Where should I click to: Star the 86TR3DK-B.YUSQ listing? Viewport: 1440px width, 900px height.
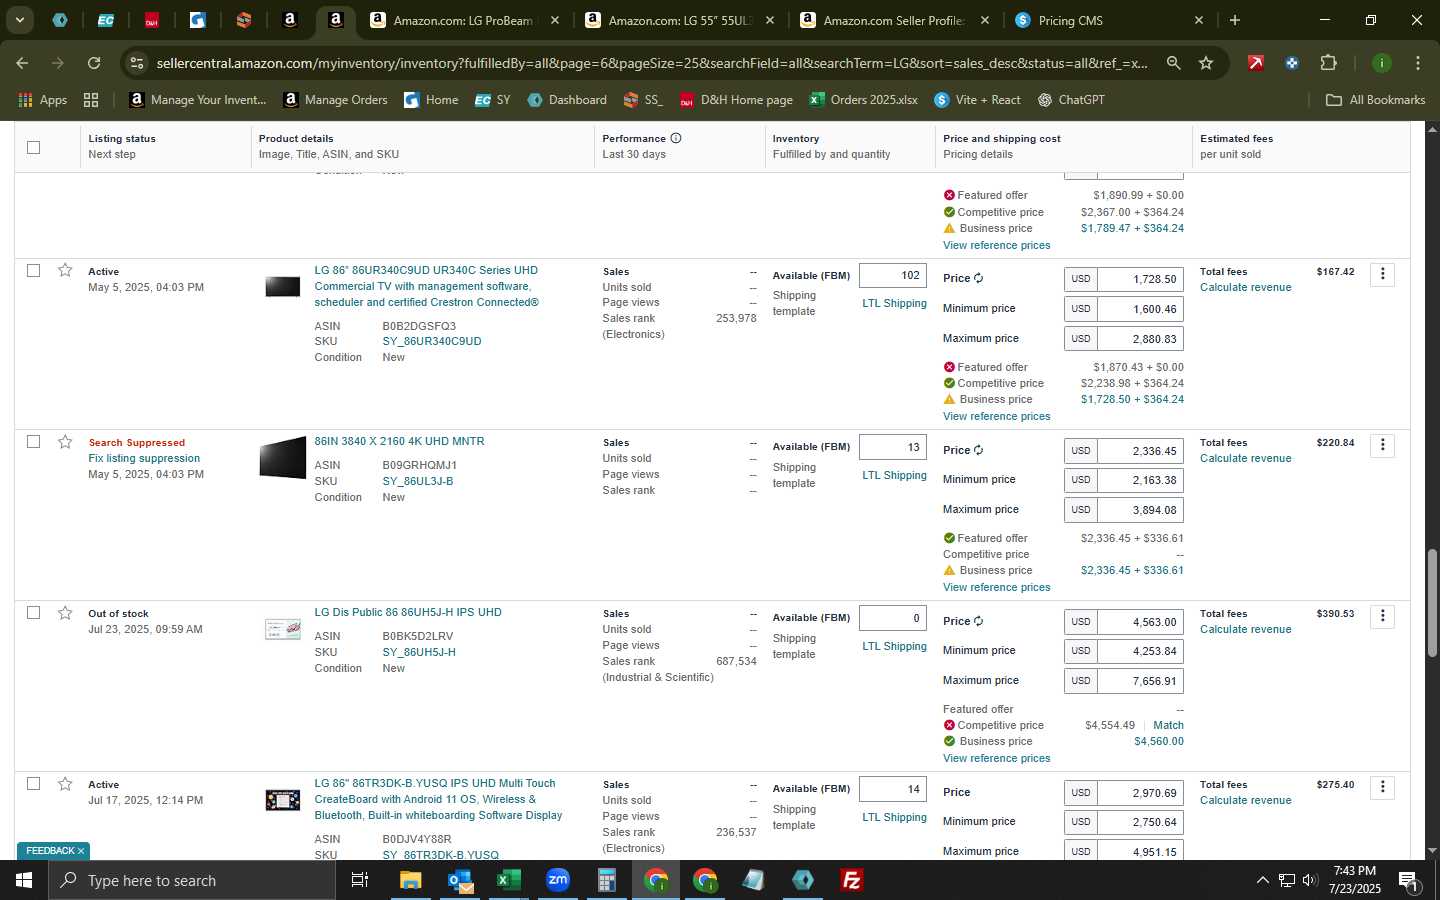pyautogui.click(x=65, y=783)
